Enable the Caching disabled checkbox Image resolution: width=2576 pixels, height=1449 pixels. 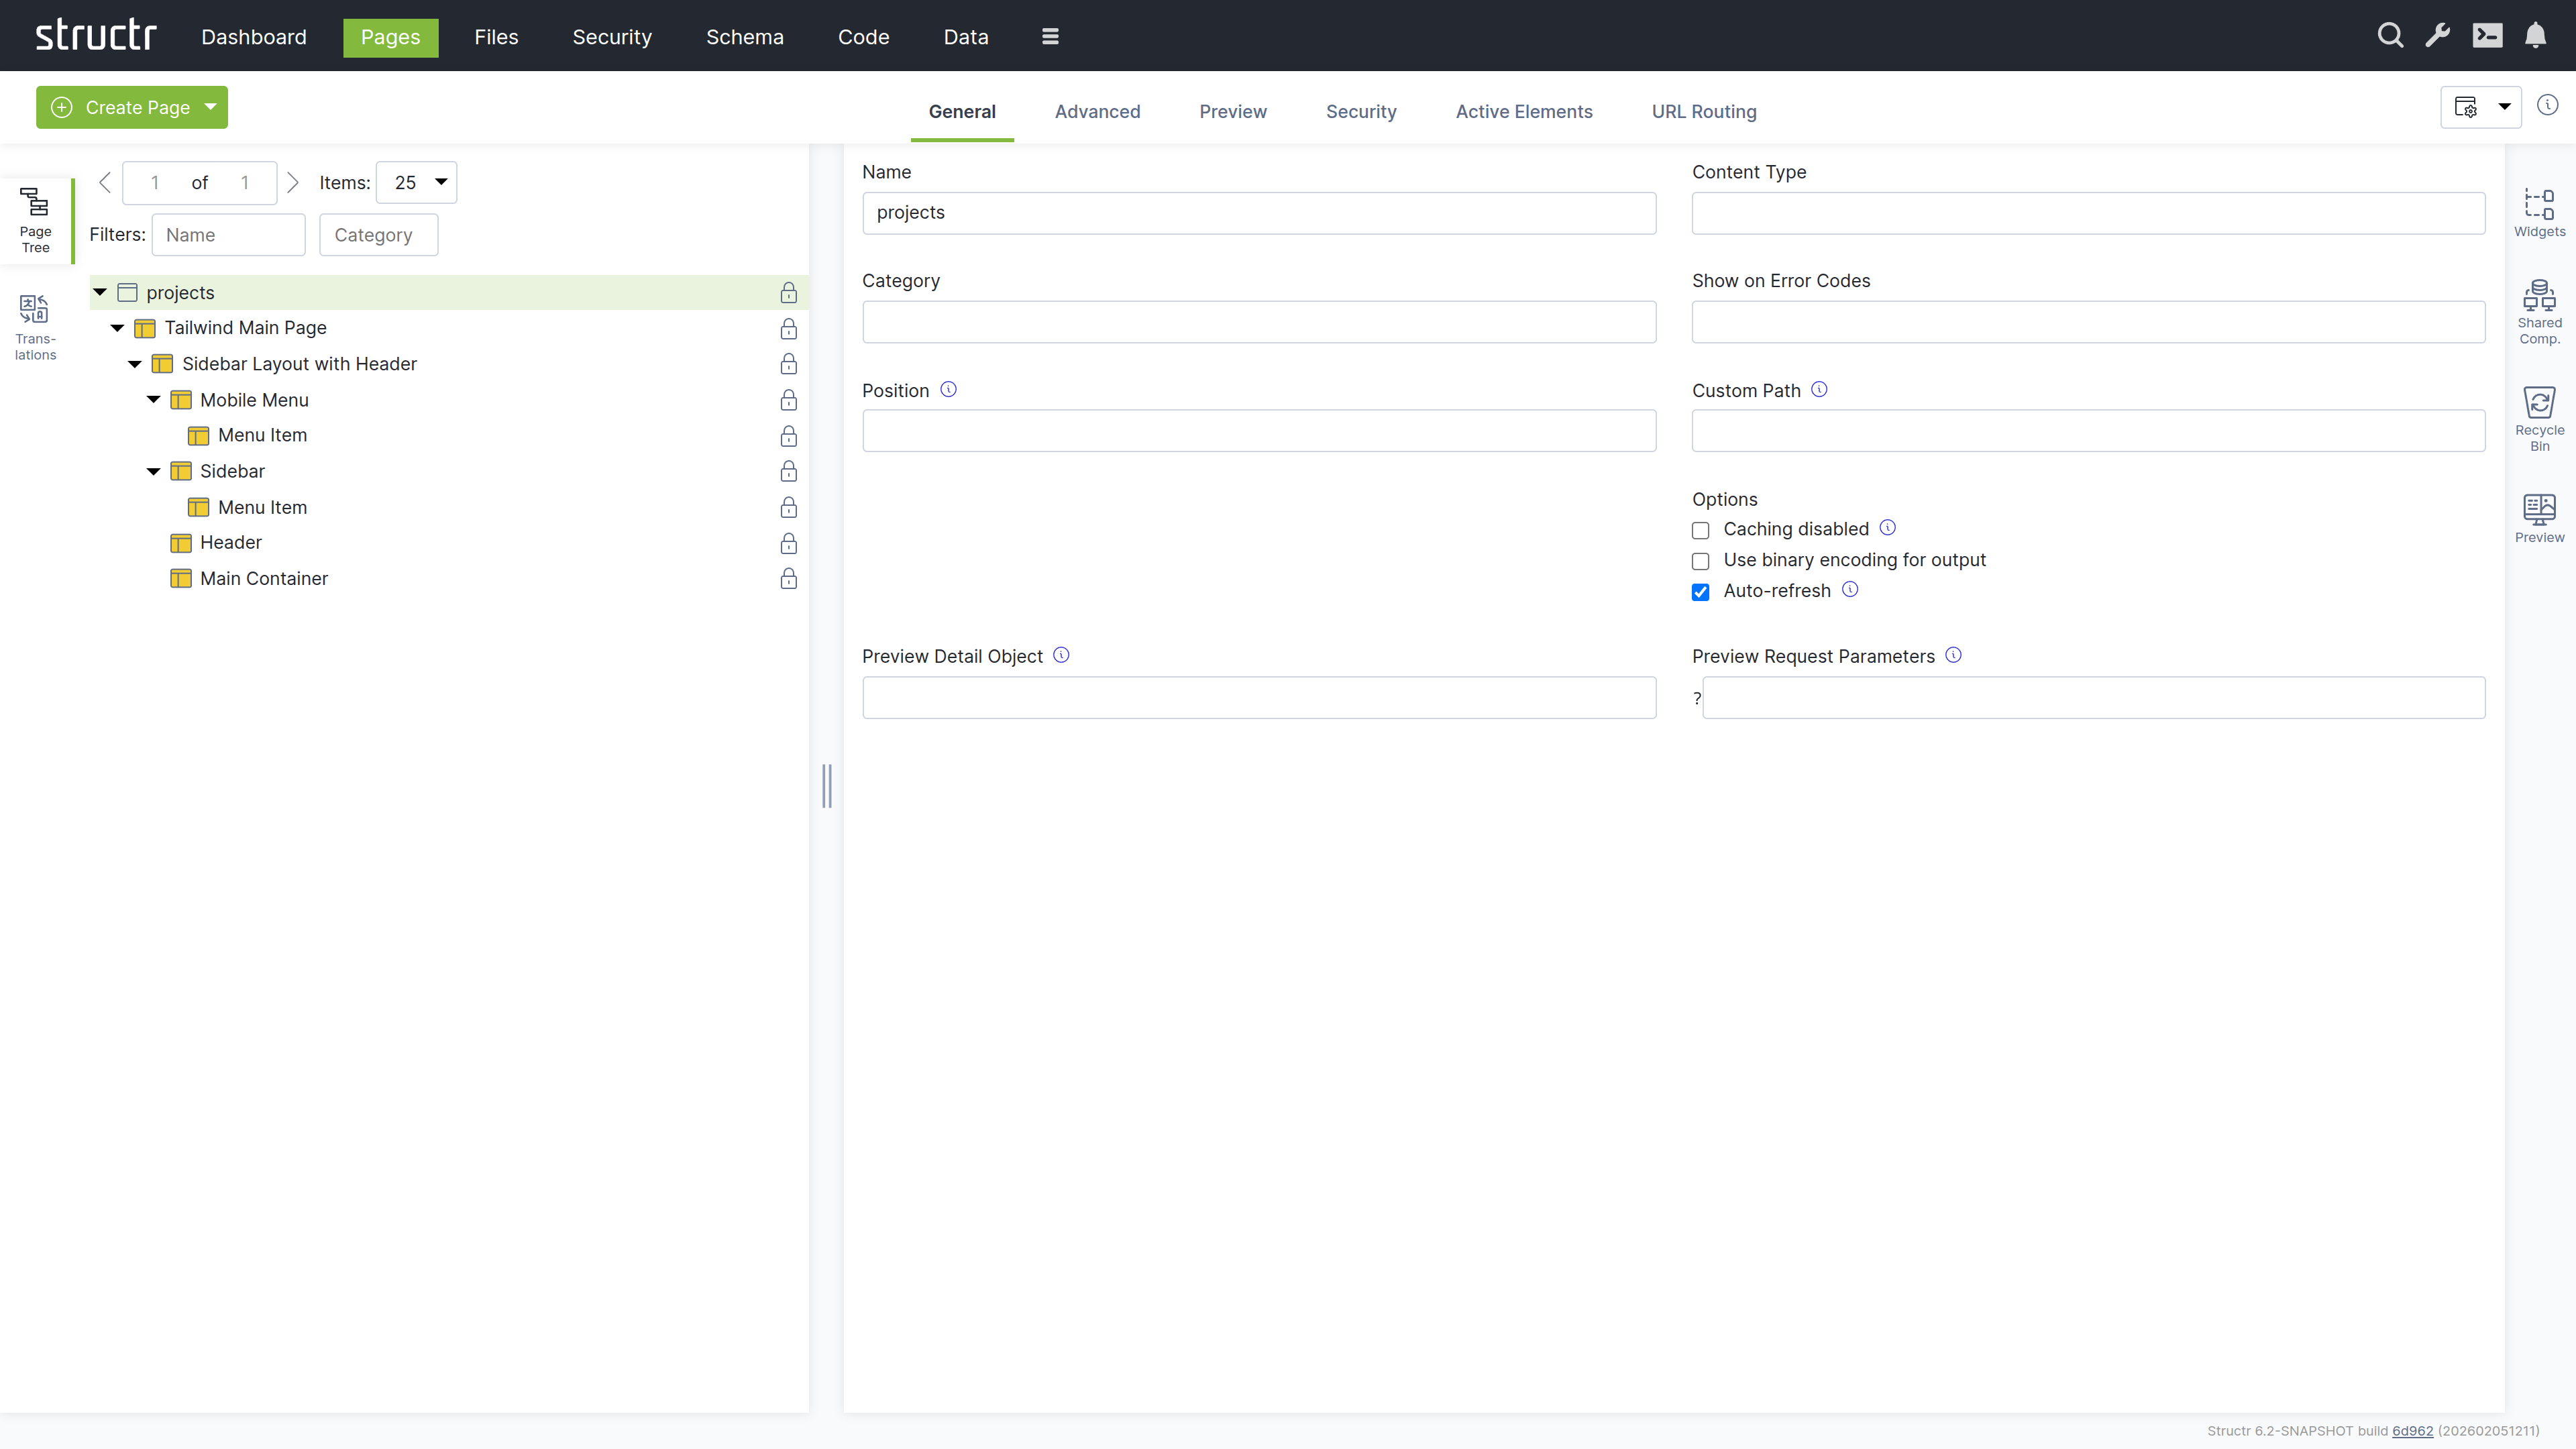1700,530
